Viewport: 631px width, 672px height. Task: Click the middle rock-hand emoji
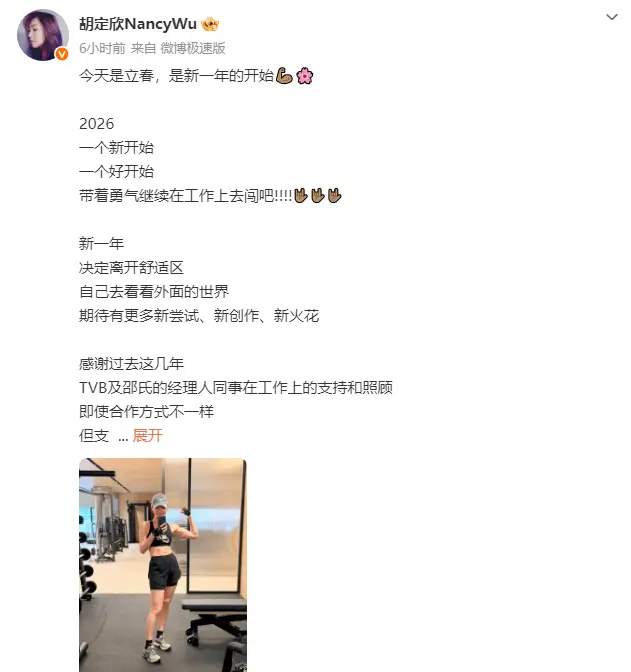[317, 195]
